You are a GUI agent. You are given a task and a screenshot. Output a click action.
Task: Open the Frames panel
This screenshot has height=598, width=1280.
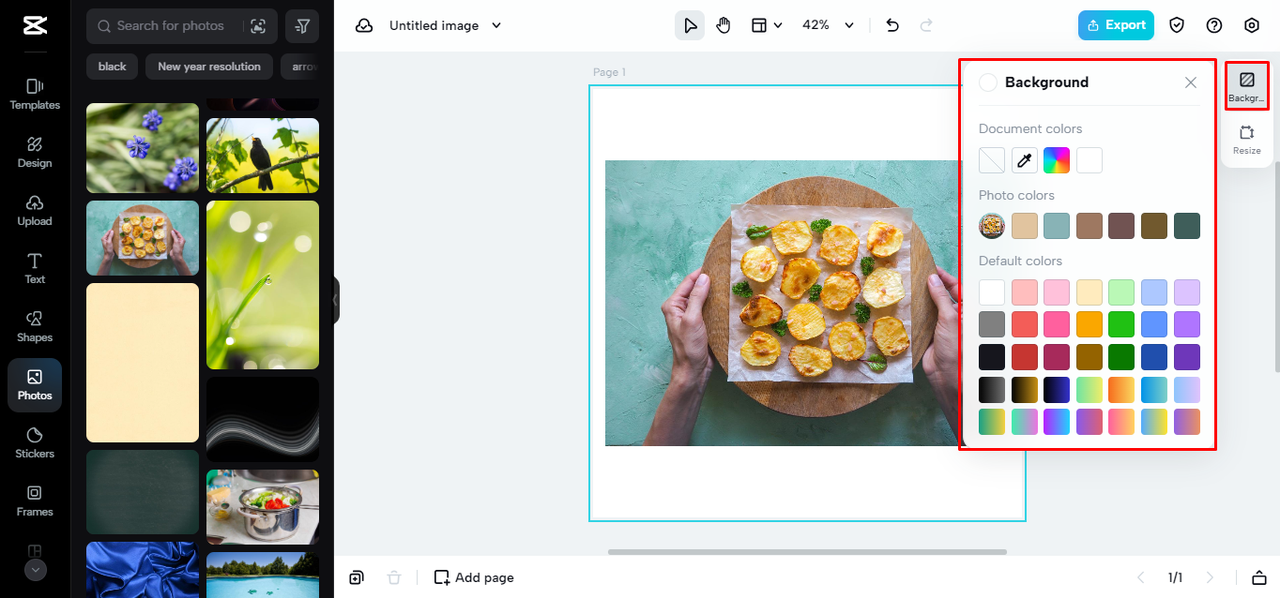[x=35, y=500]
